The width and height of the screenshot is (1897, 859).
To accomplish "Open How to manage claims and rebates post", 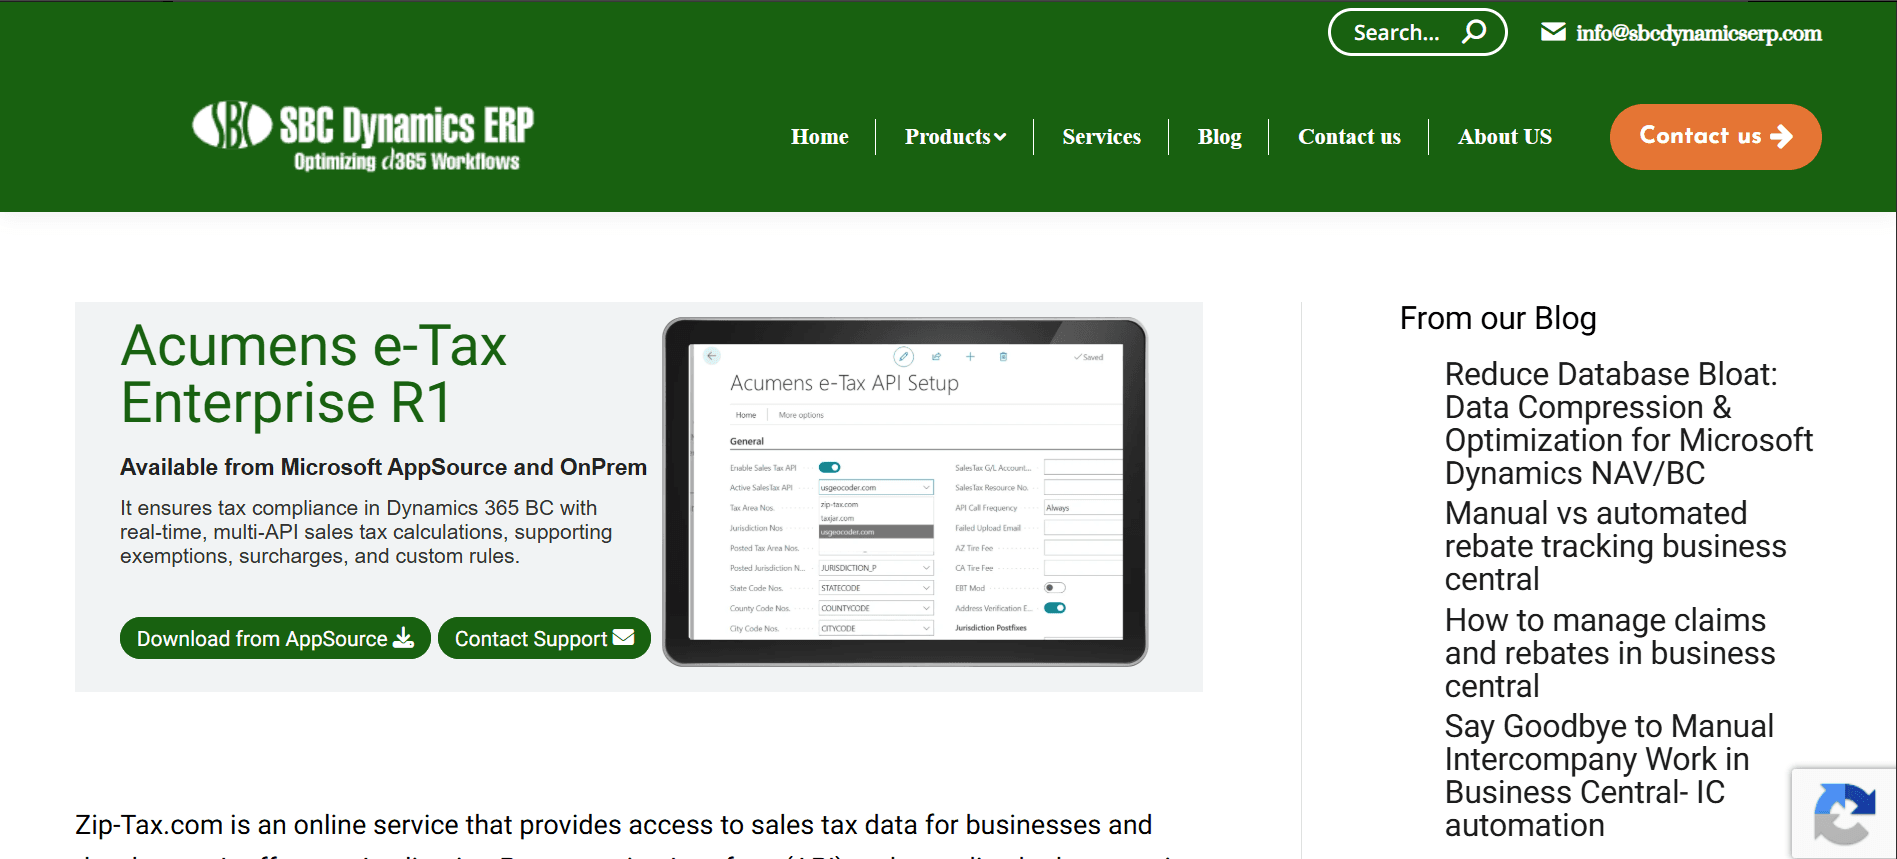I will [1610, 653].
